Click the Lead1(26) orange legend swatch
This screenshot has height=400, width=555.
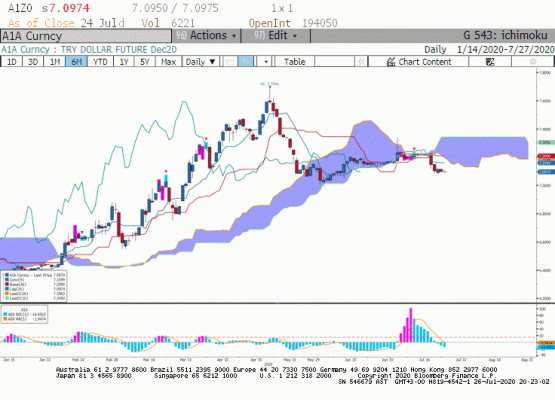tap(7, 293)
